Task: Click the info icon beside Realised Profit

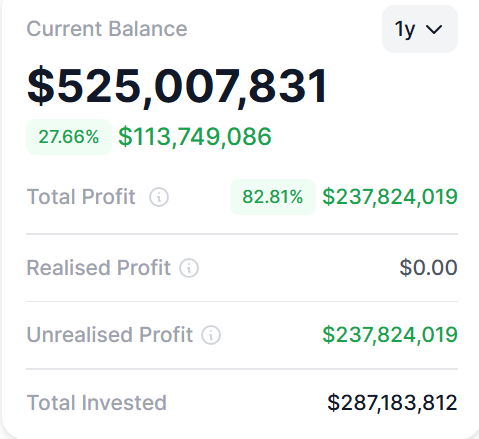Action: (x=189, y=268)
